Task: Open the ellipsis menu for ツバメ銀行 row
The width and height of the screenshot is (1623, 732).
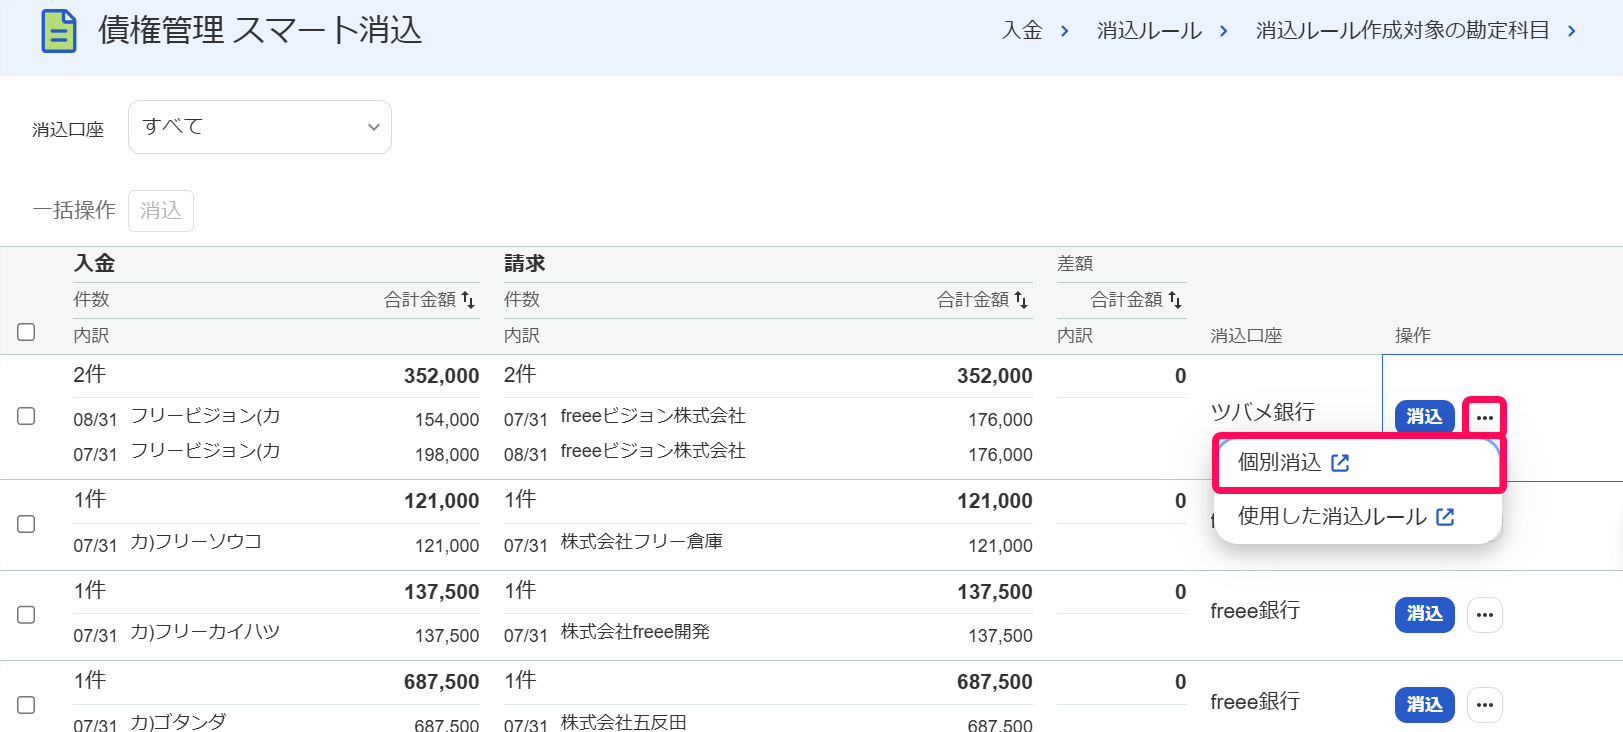Action: coord(1484,417)
